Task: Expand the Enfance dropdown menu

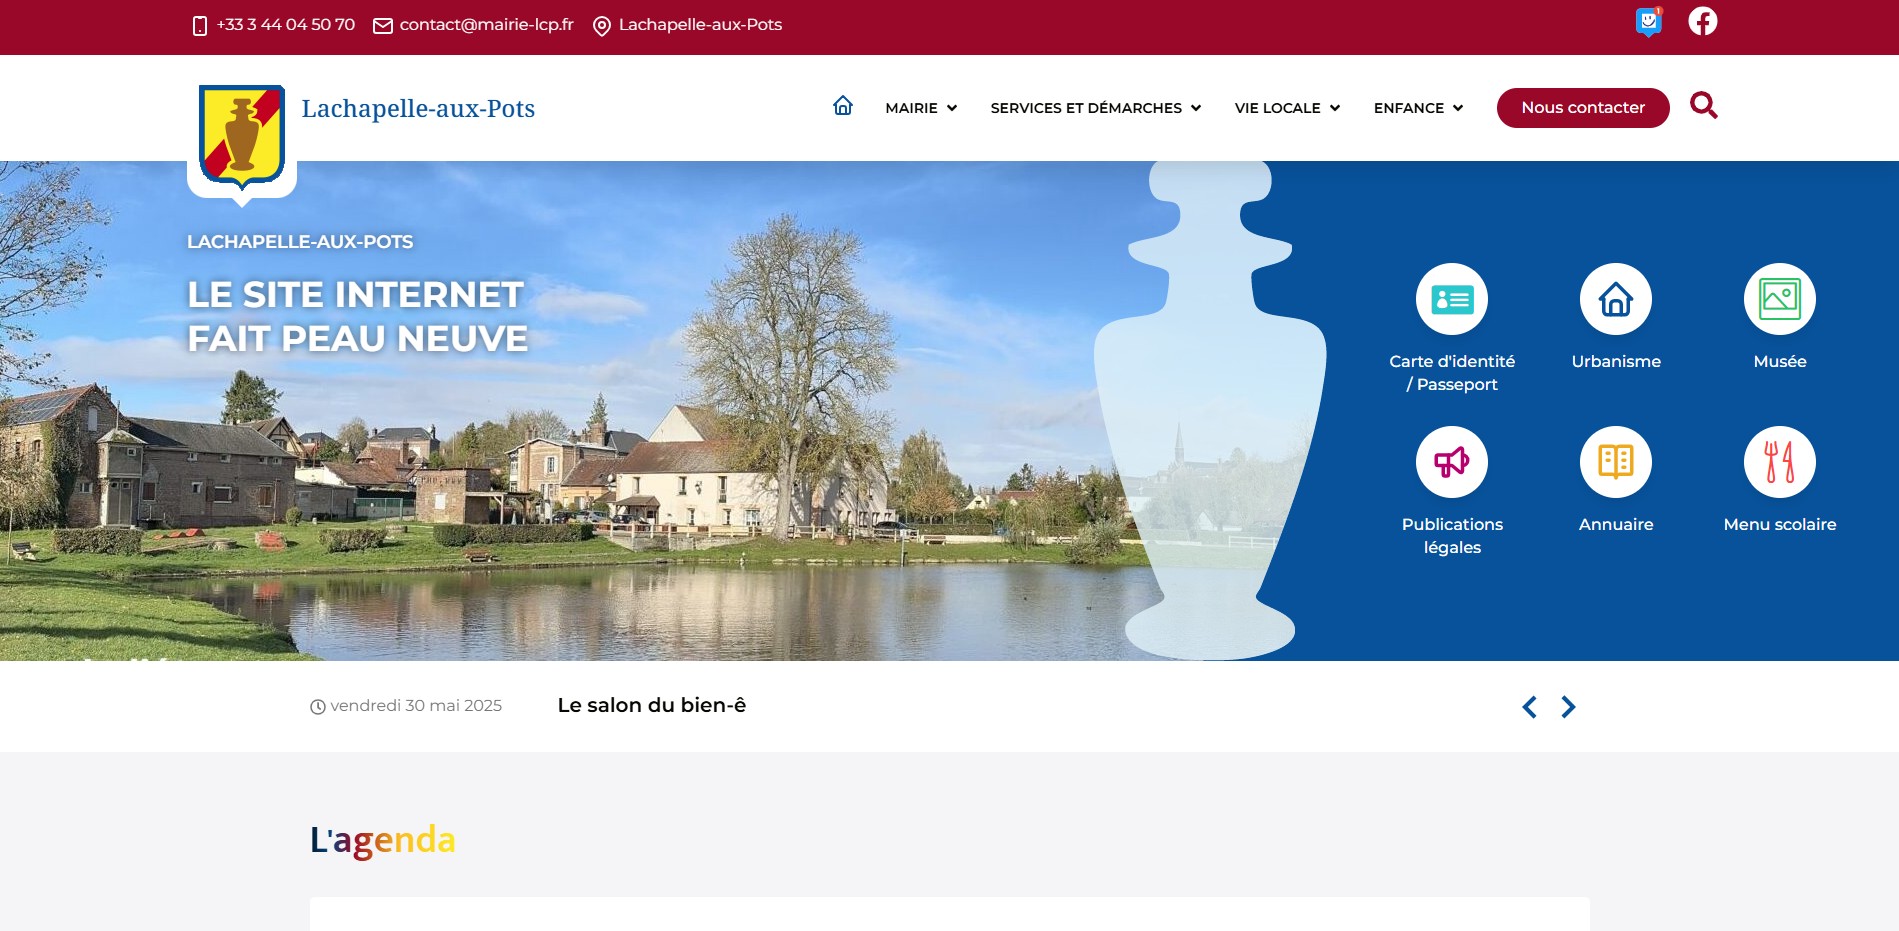Action: click(x=1418, y=108)
